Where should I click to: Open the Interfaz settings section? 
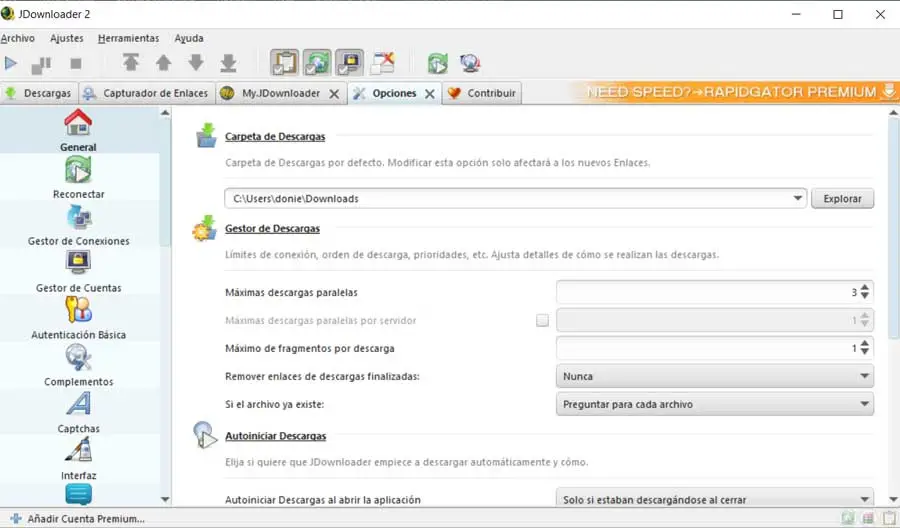click(x=79, y=459)
